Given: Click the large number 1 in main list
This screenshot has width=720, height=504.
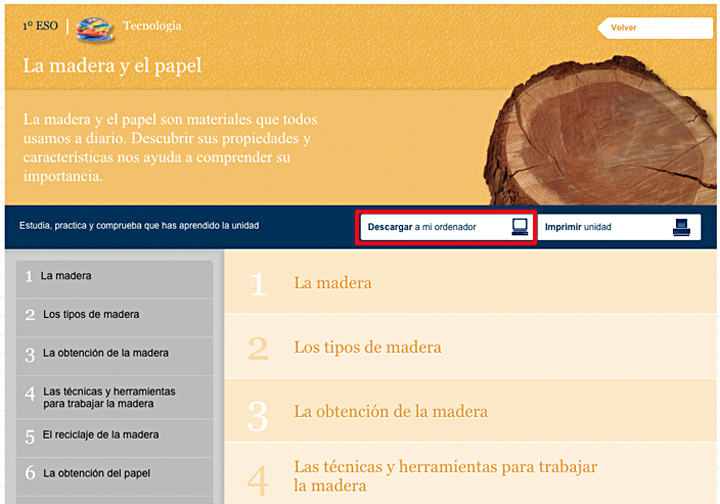Looking at the screenshot, I should (258, 284).
